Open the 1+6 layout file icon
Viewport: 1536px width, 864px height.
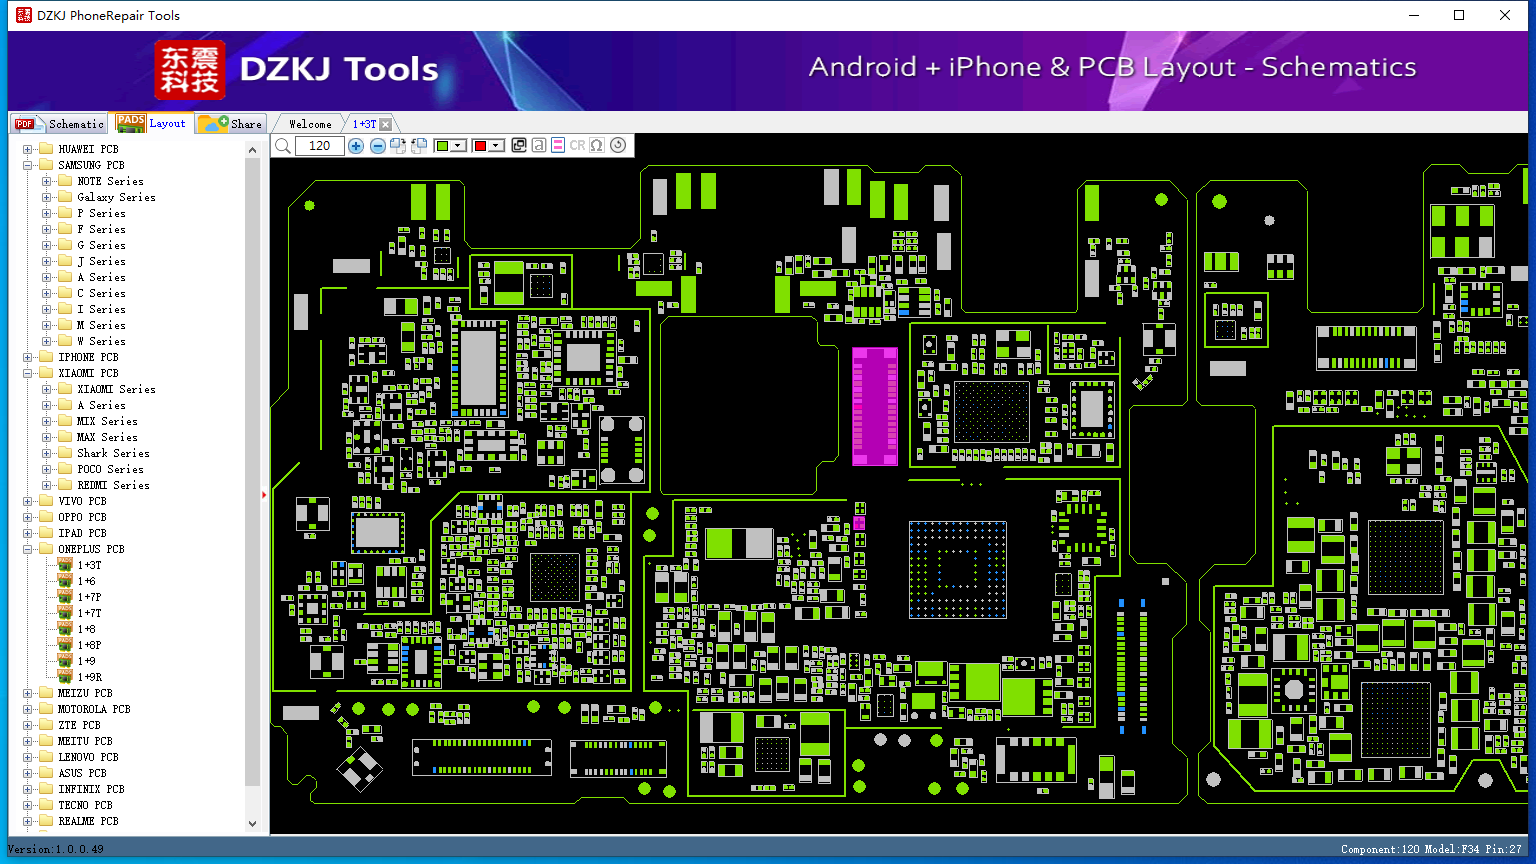[65, 581]
